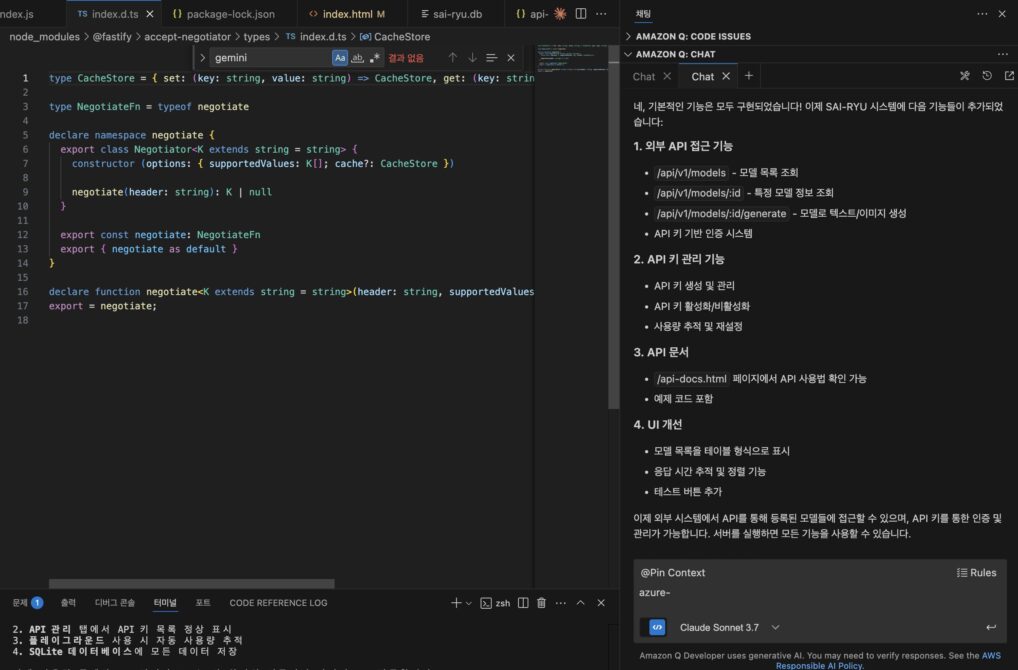Open editor more actions ellipsis menu
This screenshot has width=1018, height=670.
click(601, 14)
